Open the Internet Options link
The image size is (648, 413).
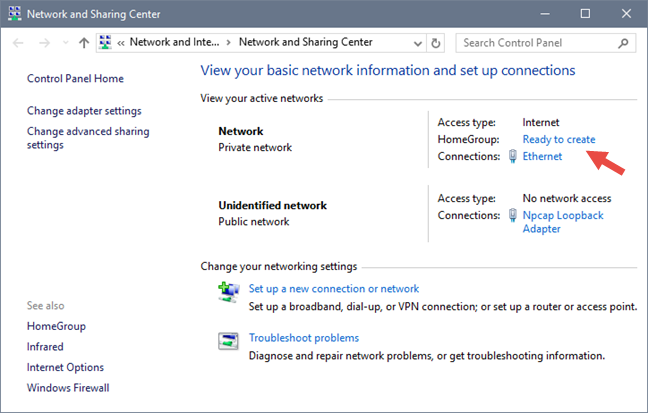pos(65,367)
